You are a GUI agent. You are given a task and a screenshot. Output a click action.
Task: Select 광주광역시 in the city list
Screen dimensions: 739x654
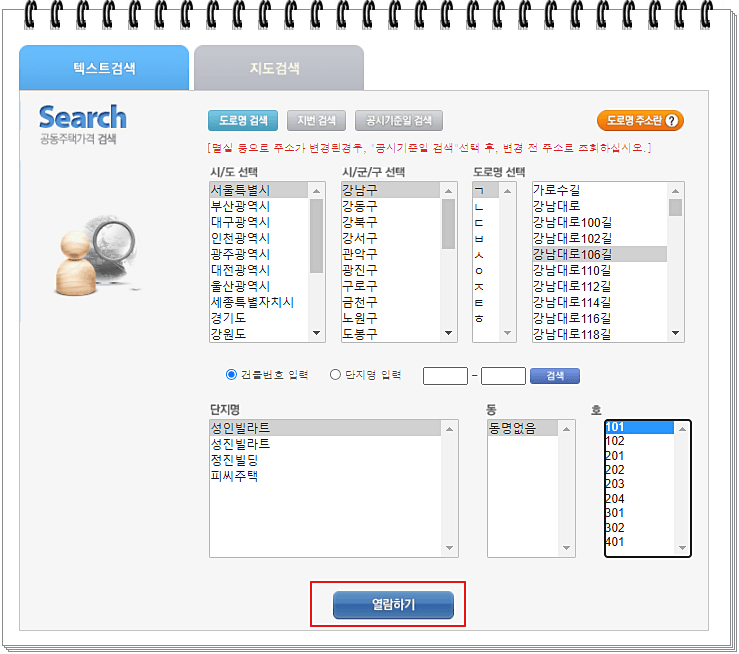(258, 254)
